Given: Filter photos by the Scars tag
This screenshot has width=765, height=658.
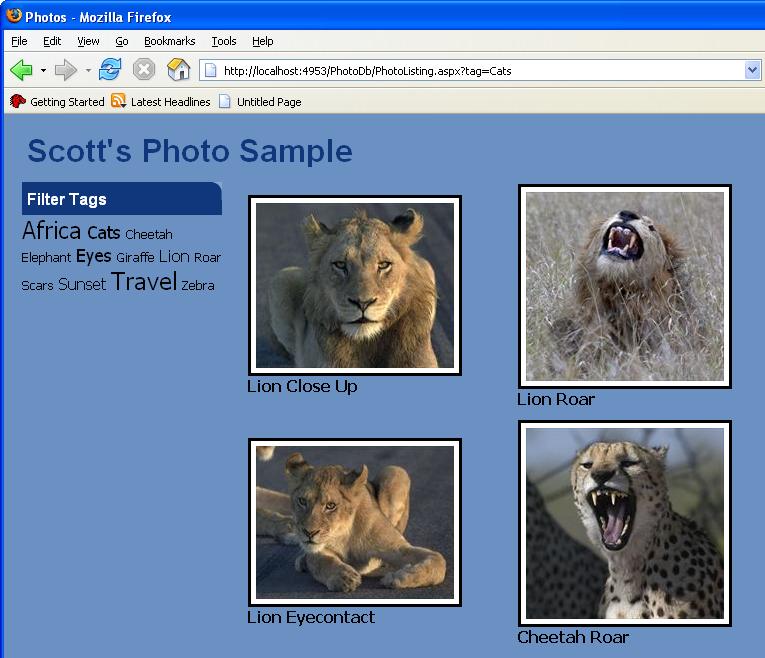Looking at the screenshot, I should click(37, 285).
